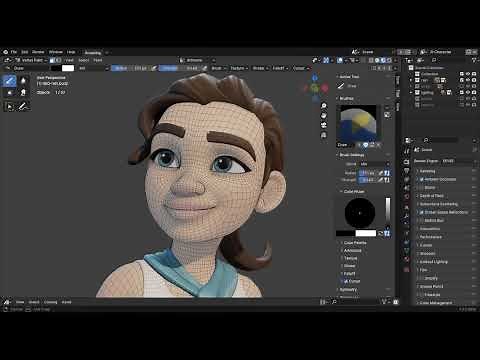Click the viewport zoom magnifier icon
Image resolution: width=480 pixels, height=360 pixels.
click(x=324, y=106)
